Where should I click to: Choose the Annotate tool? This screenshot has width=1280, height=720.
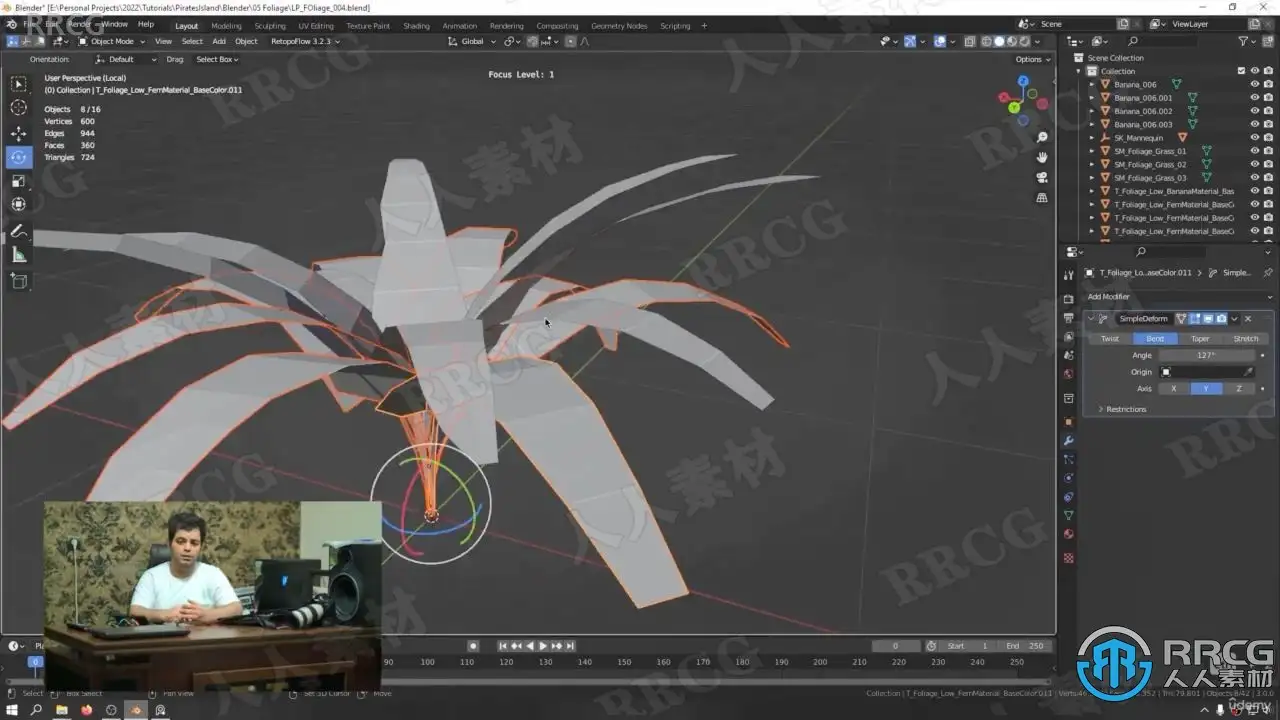click(19, 231)
